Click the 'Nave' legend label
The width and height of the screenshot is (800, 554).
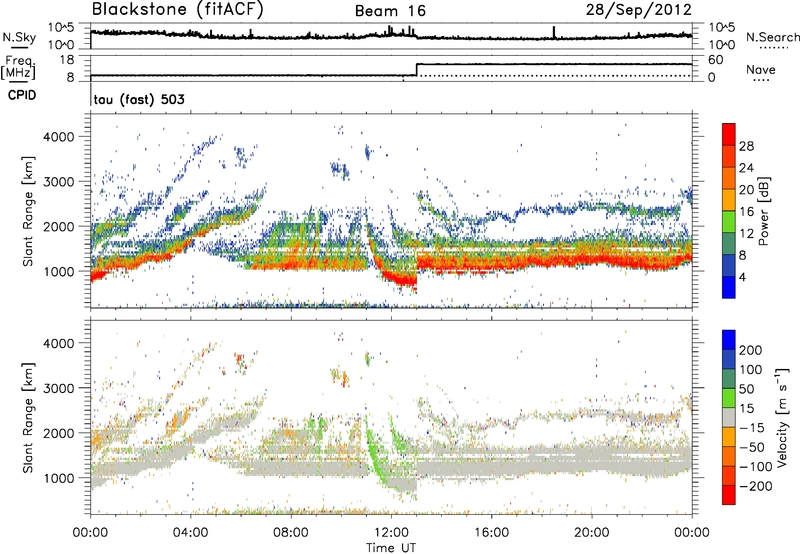tap(761, 69)
